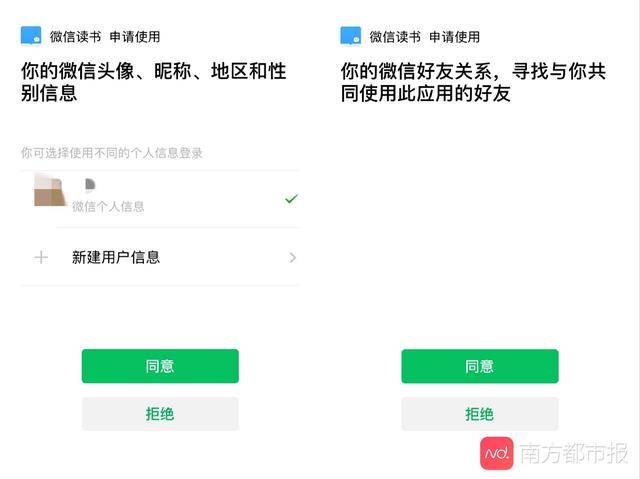Approve friend-relationship access with 同意
The width and height of the screenshot is (640, 479).
479,366
